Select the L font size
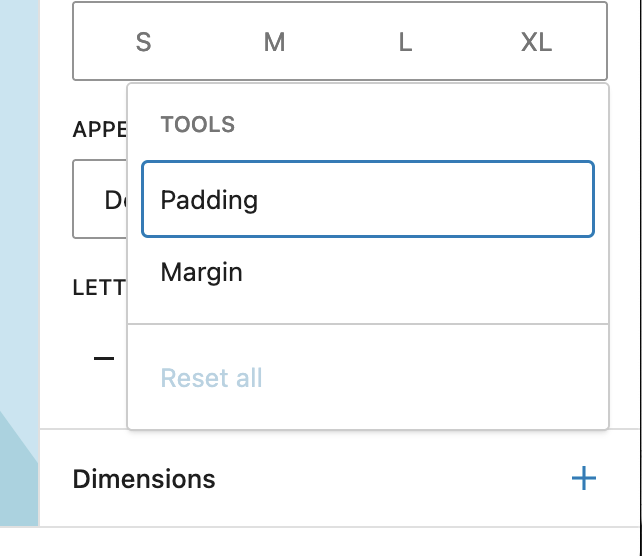The height and width of the screenshot is (556, 642). click(405, 42)
